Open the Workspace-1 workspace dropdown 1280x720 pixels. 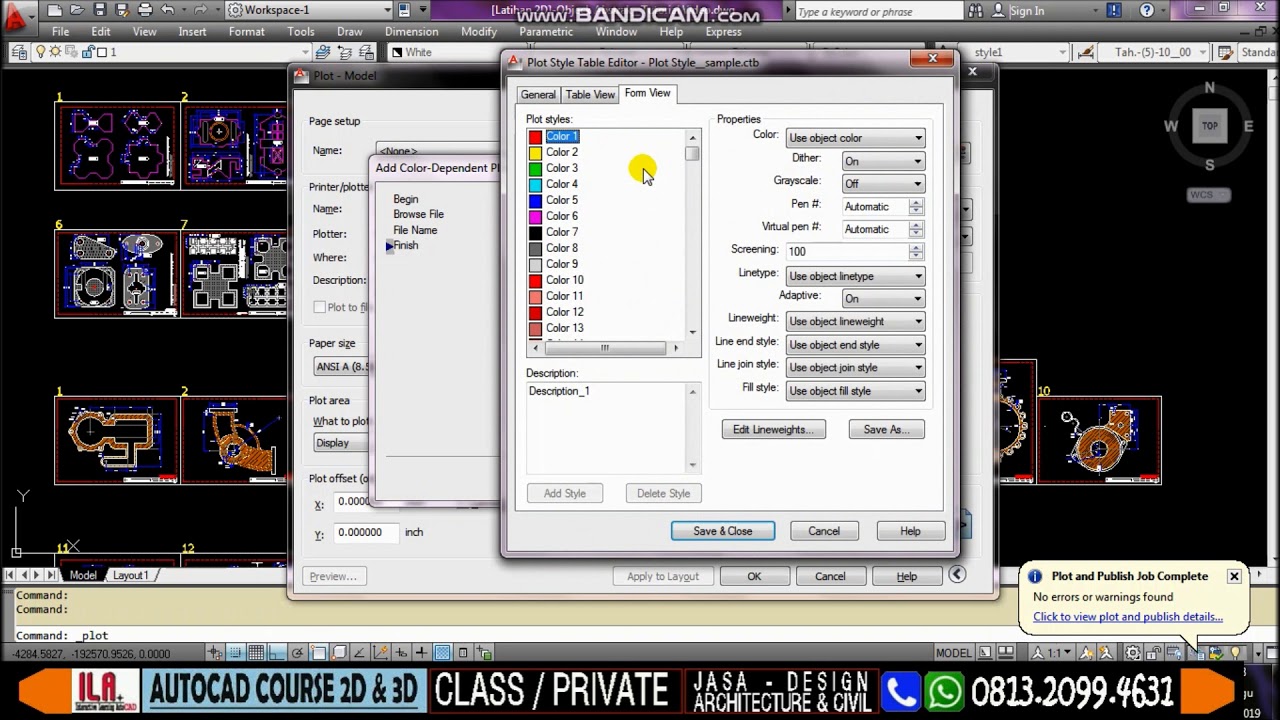[x=309, y=10]
